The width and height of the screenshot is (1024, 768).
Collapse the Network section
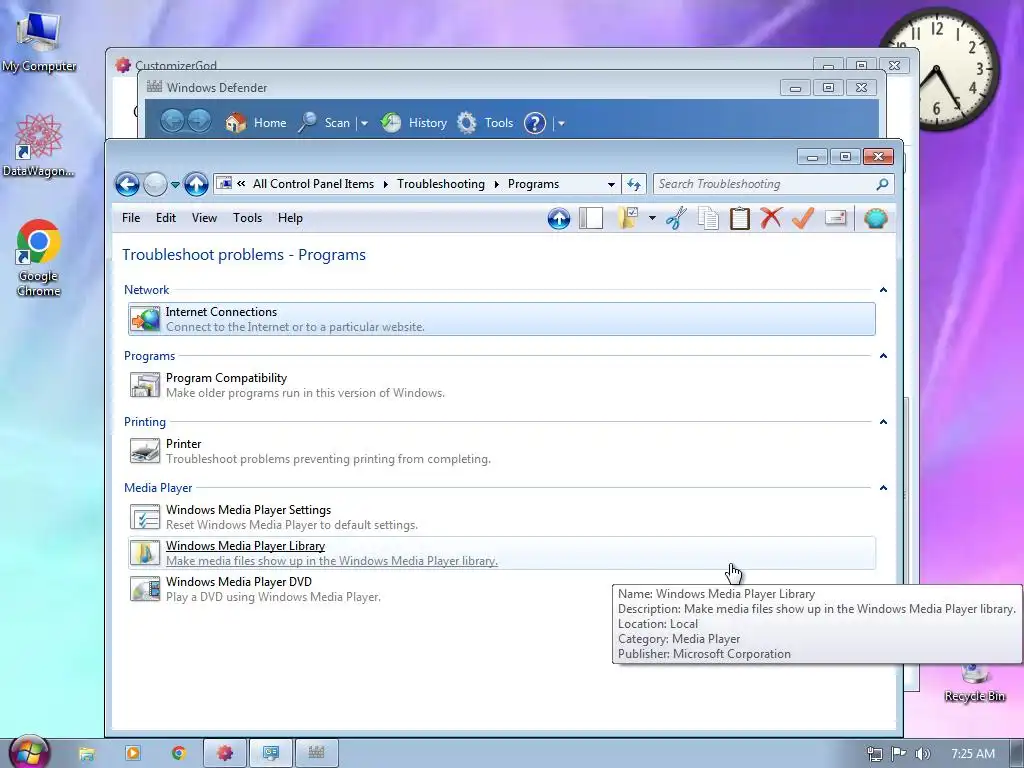pyautogui.click(x=884, y=290)
